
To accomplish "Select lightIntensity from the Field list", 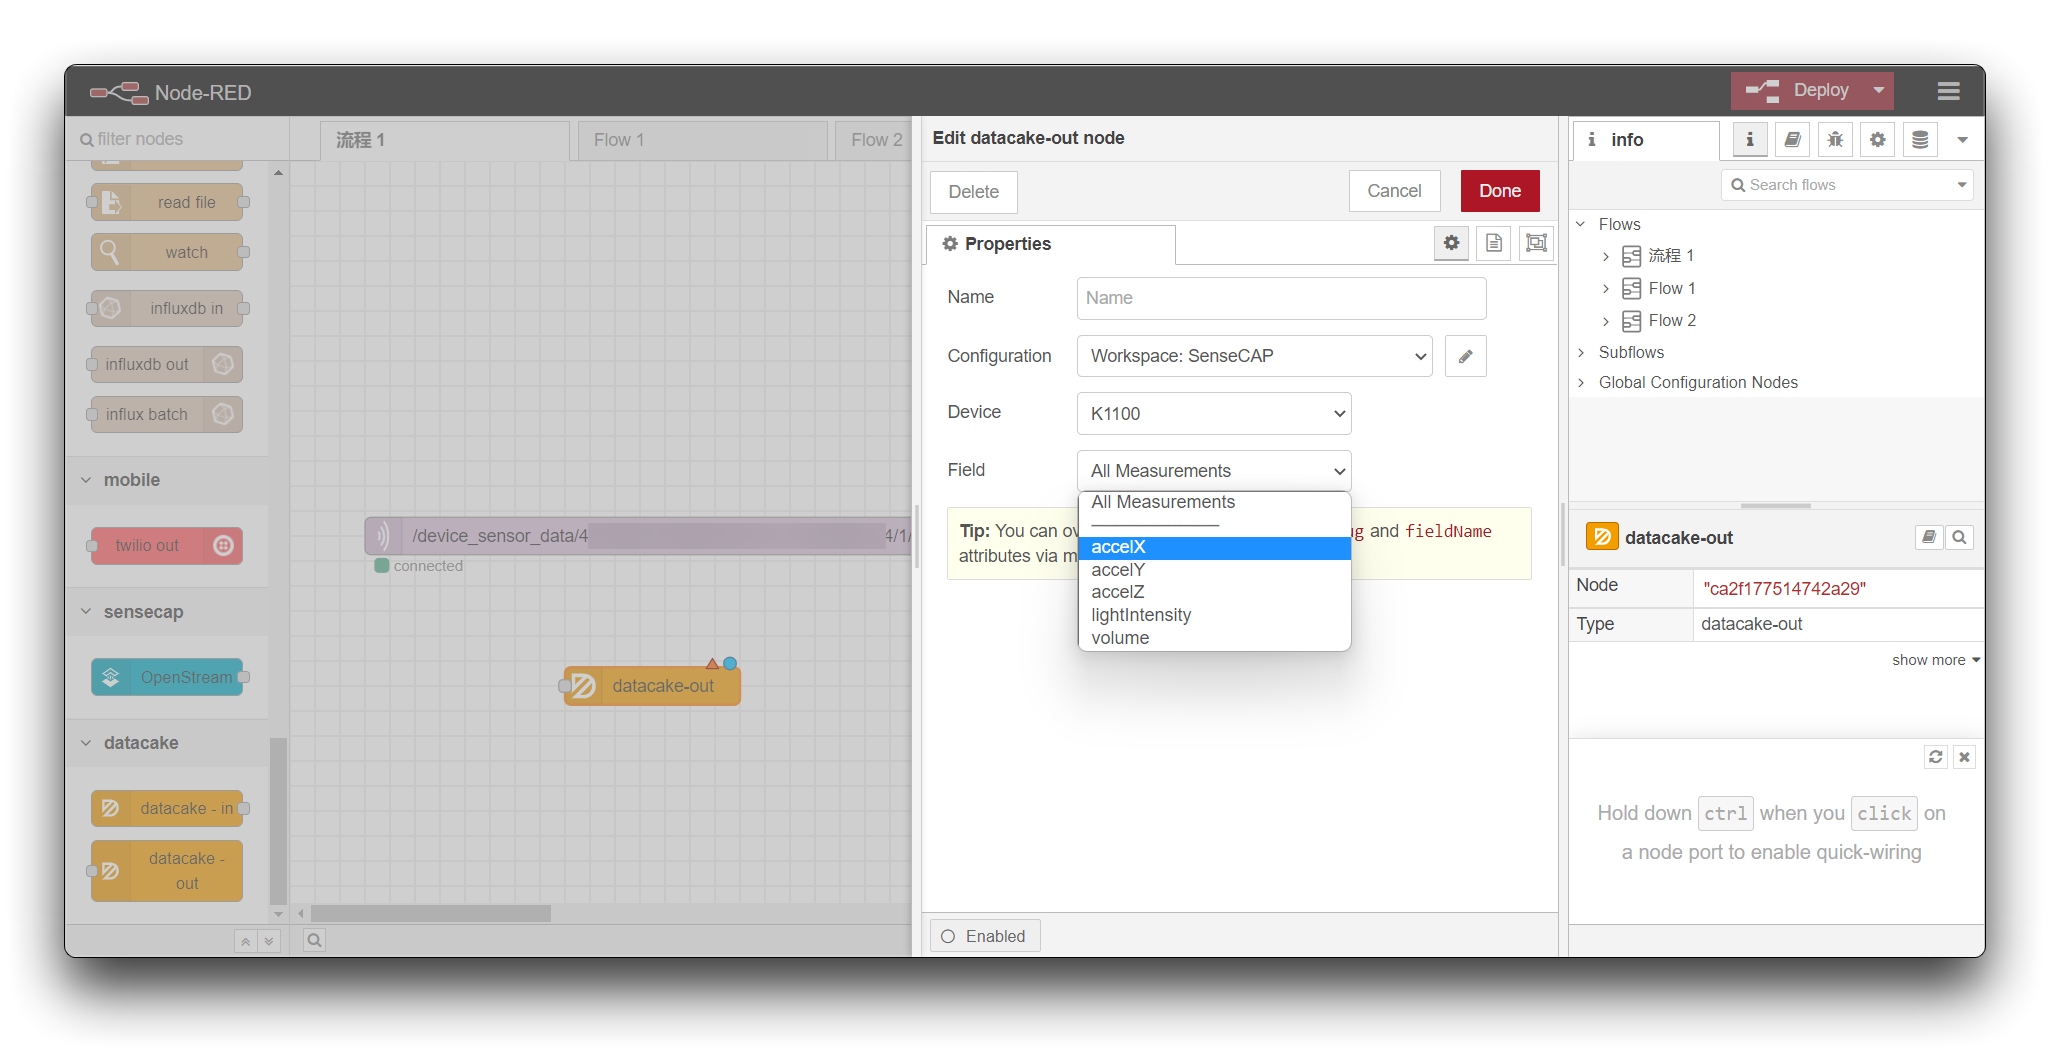I will coord(1214,615).
